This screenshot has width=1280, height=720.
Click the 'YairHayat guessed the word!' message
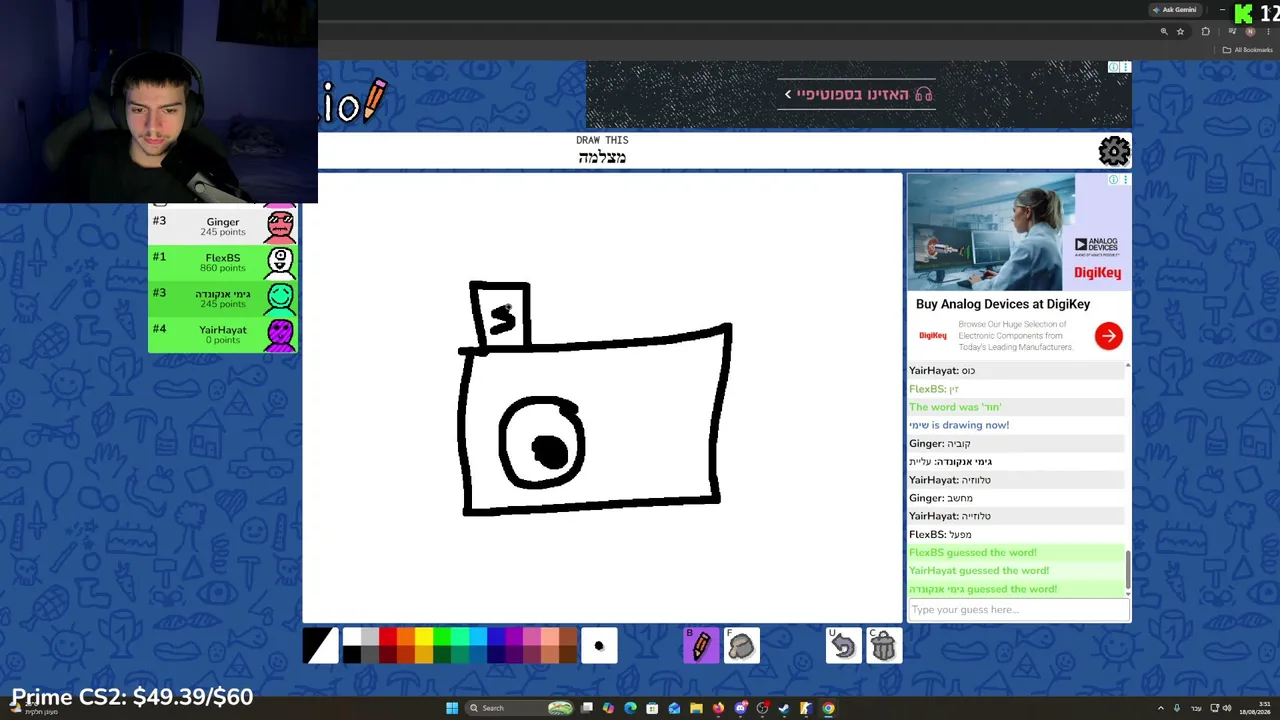coord(979,571)
